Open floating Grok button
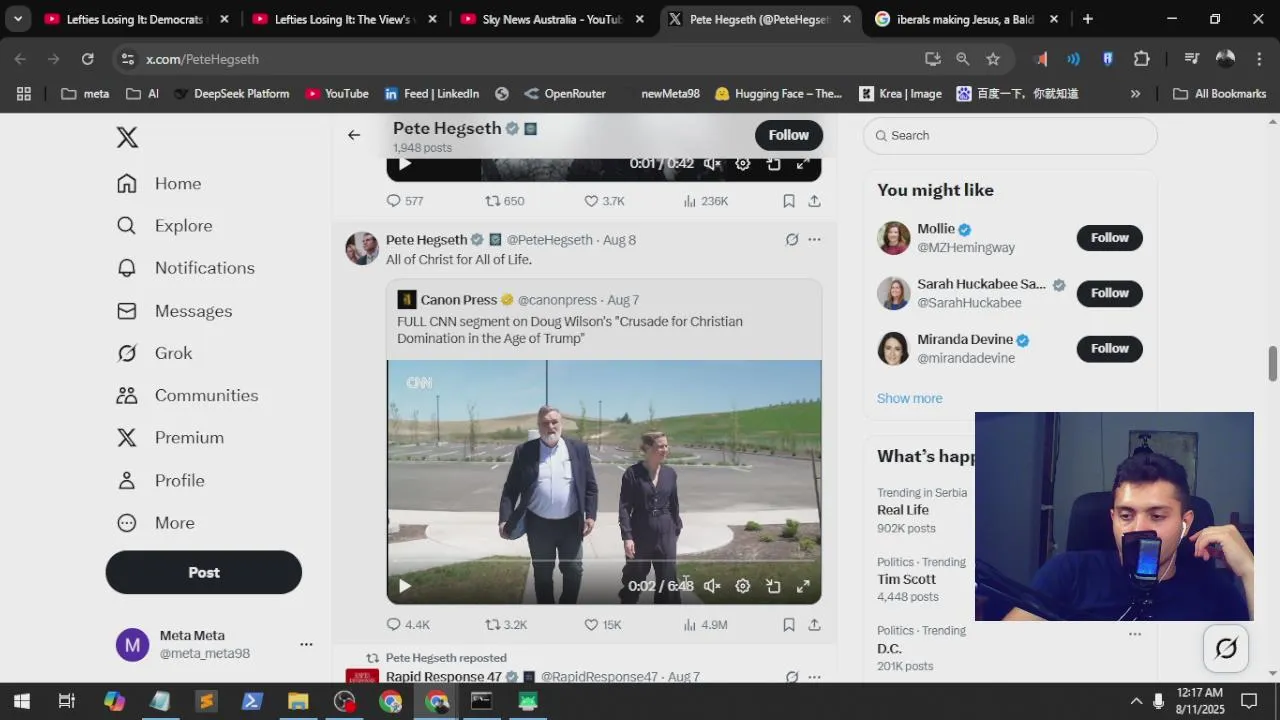 click(x=1226, y=648)
